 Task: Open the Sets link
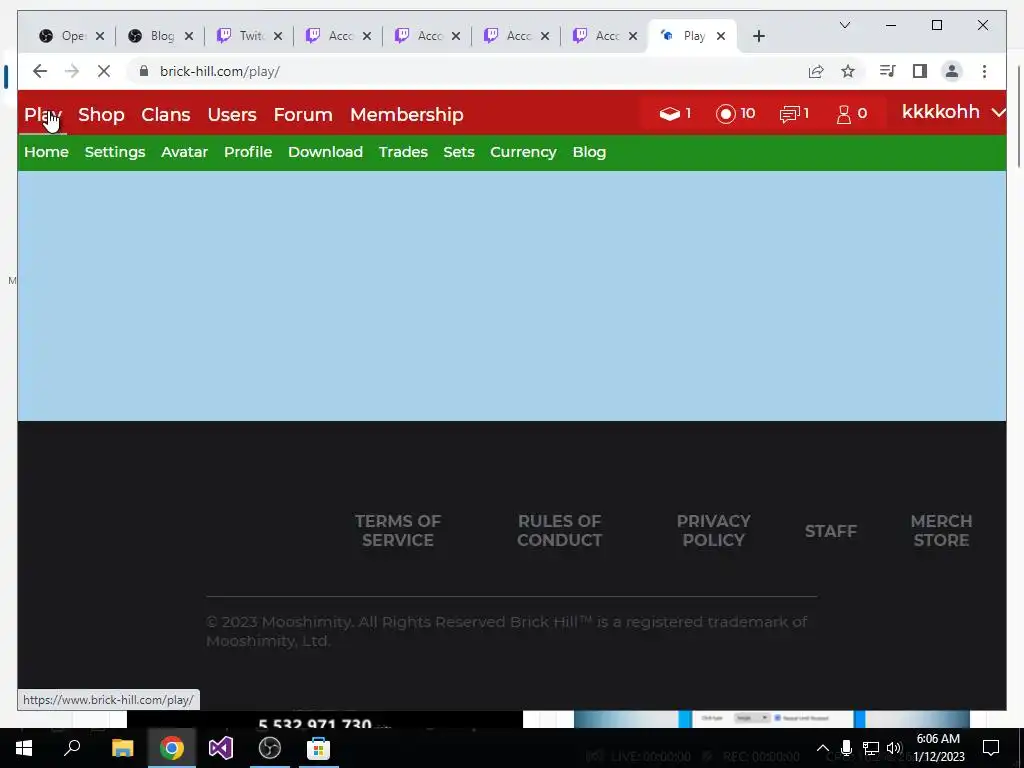459,152
